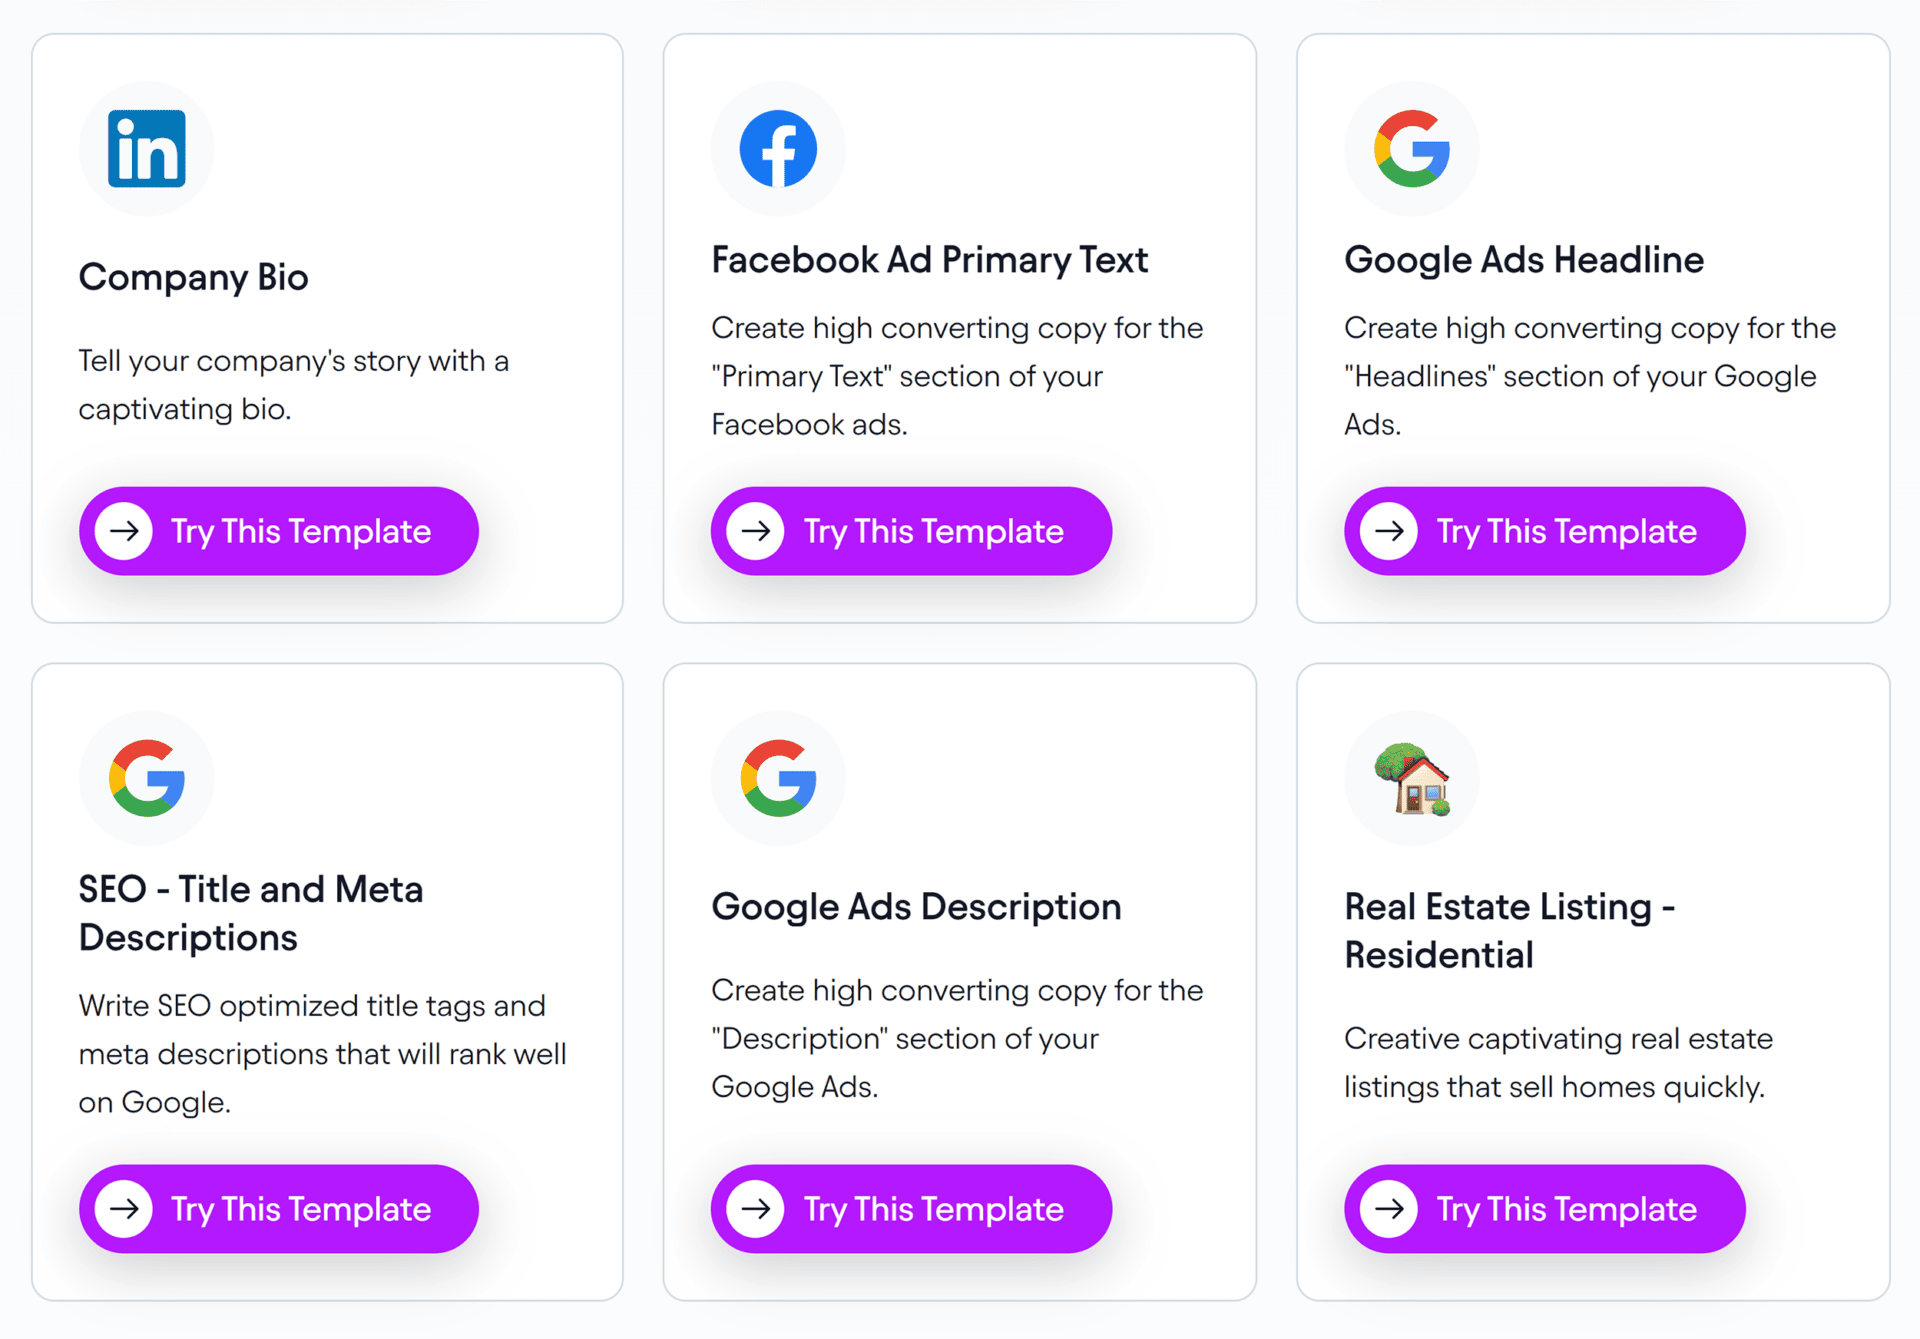The image size is (1920, 1339).
Task: Click the Google icon on Google Ads Description card
Action: (778, 778)
